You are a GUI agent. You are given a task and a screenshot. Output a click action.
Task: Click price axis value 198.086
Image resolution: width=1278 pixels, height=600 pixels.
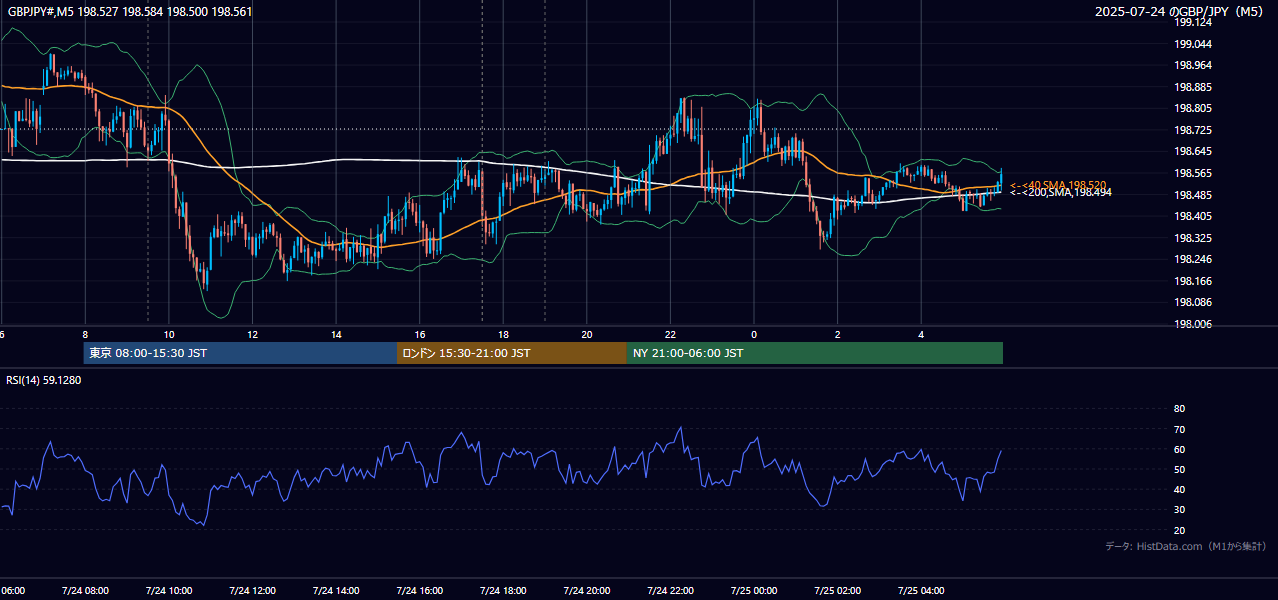point(1193,302)
